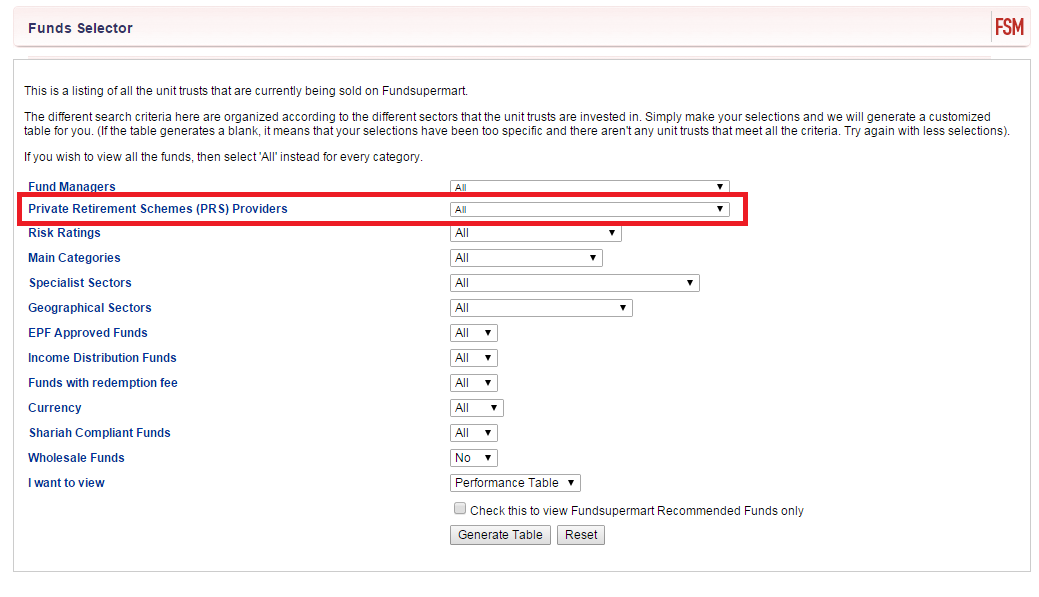Open the Risk Ratings dropdown
1039x597 pixels.
(x=535, y=233)
